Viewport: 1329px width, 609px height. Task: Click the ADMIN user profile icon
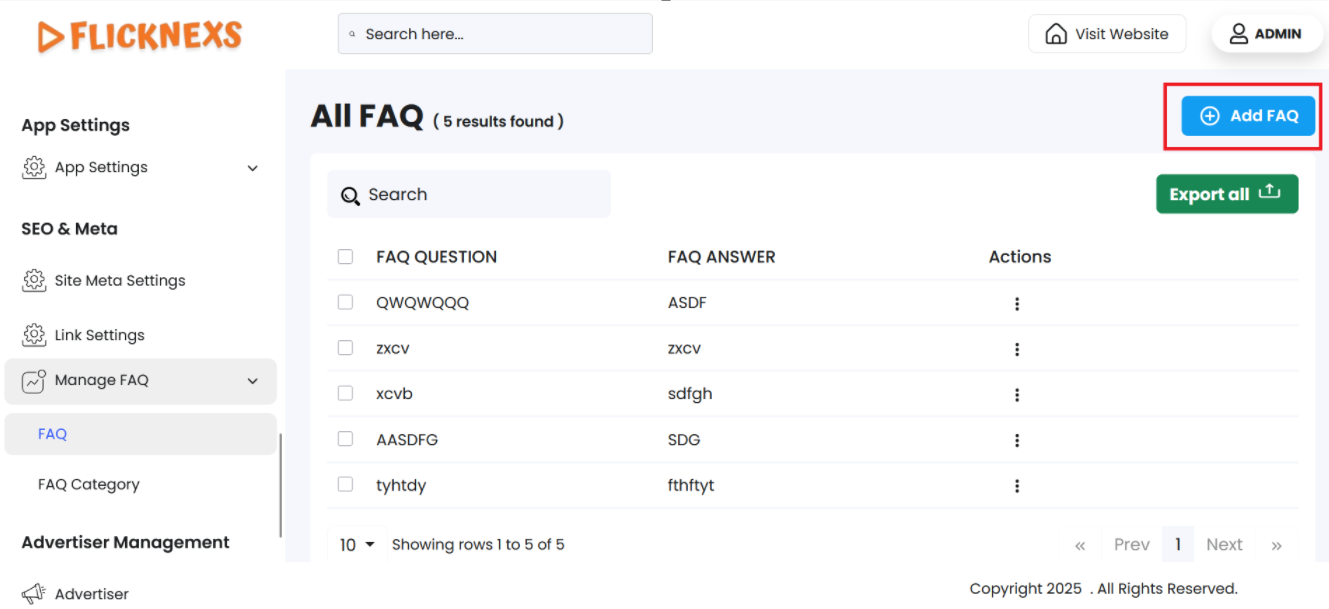(x=1238, y=34)
